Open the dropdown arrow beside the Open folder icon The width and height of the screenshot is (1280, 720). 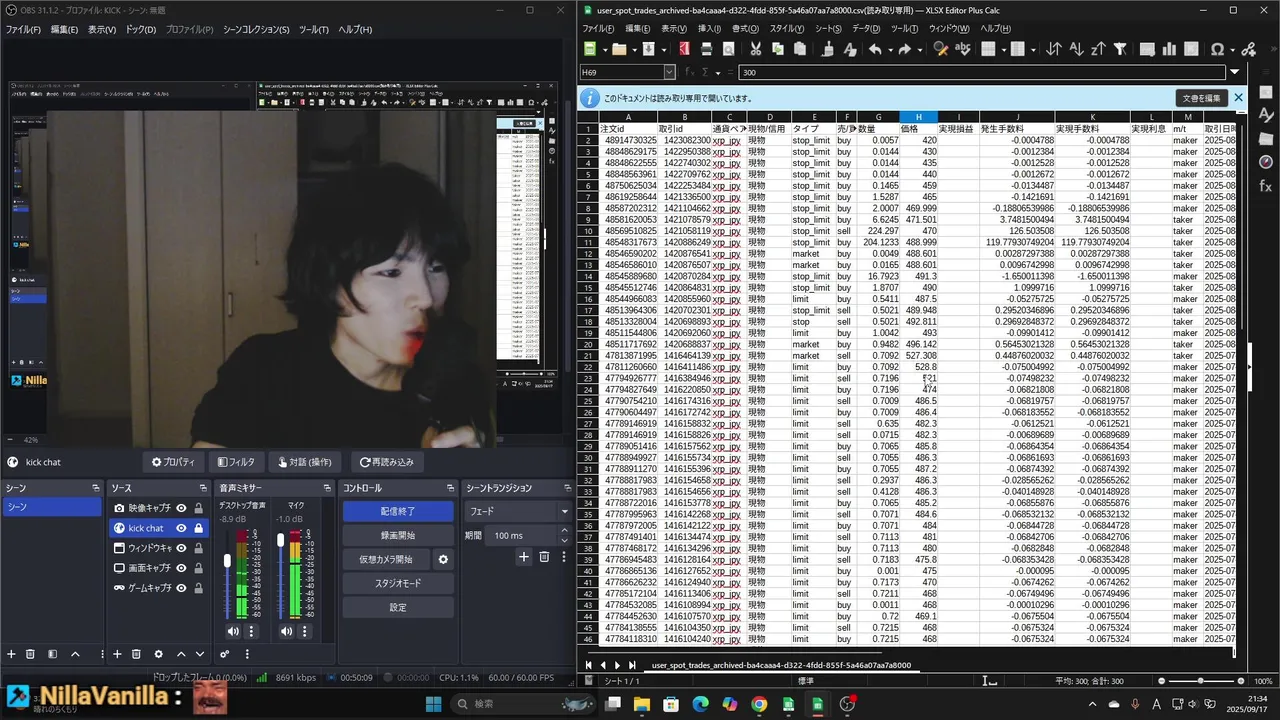point(634,49)
